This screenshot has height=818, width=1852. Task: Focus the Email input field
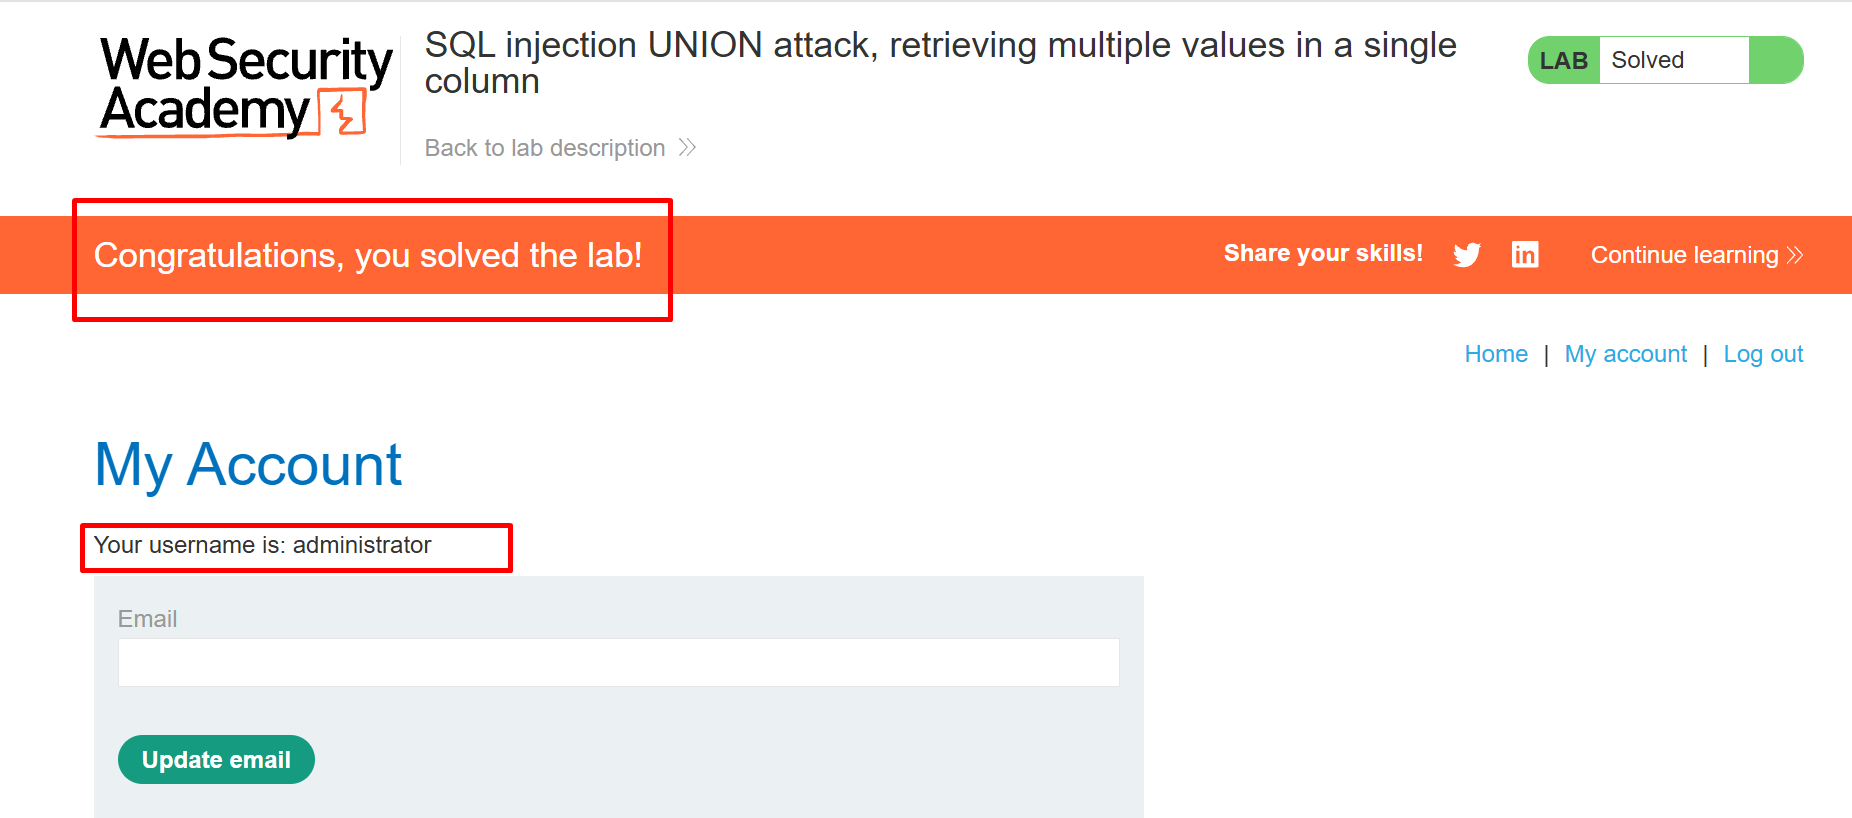(618, 662)
